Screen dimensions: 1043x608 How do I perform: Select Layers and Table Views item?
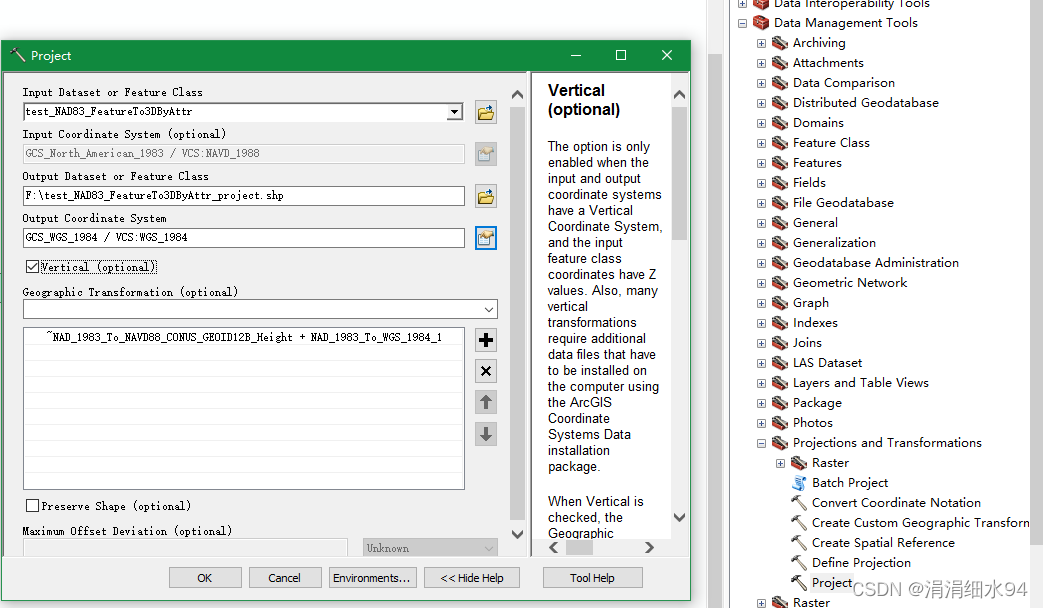(x=860, y=382)
